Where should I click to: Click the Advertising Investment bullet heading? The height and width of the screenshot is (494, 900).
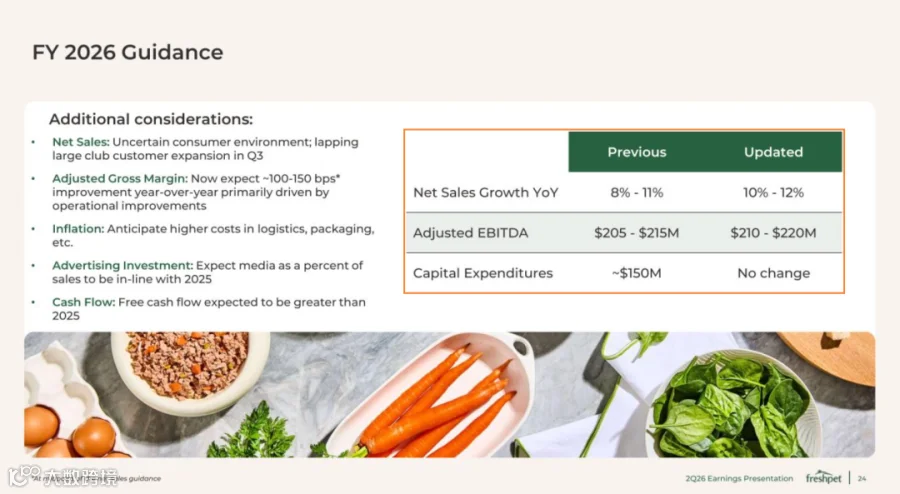click(122, 265)
